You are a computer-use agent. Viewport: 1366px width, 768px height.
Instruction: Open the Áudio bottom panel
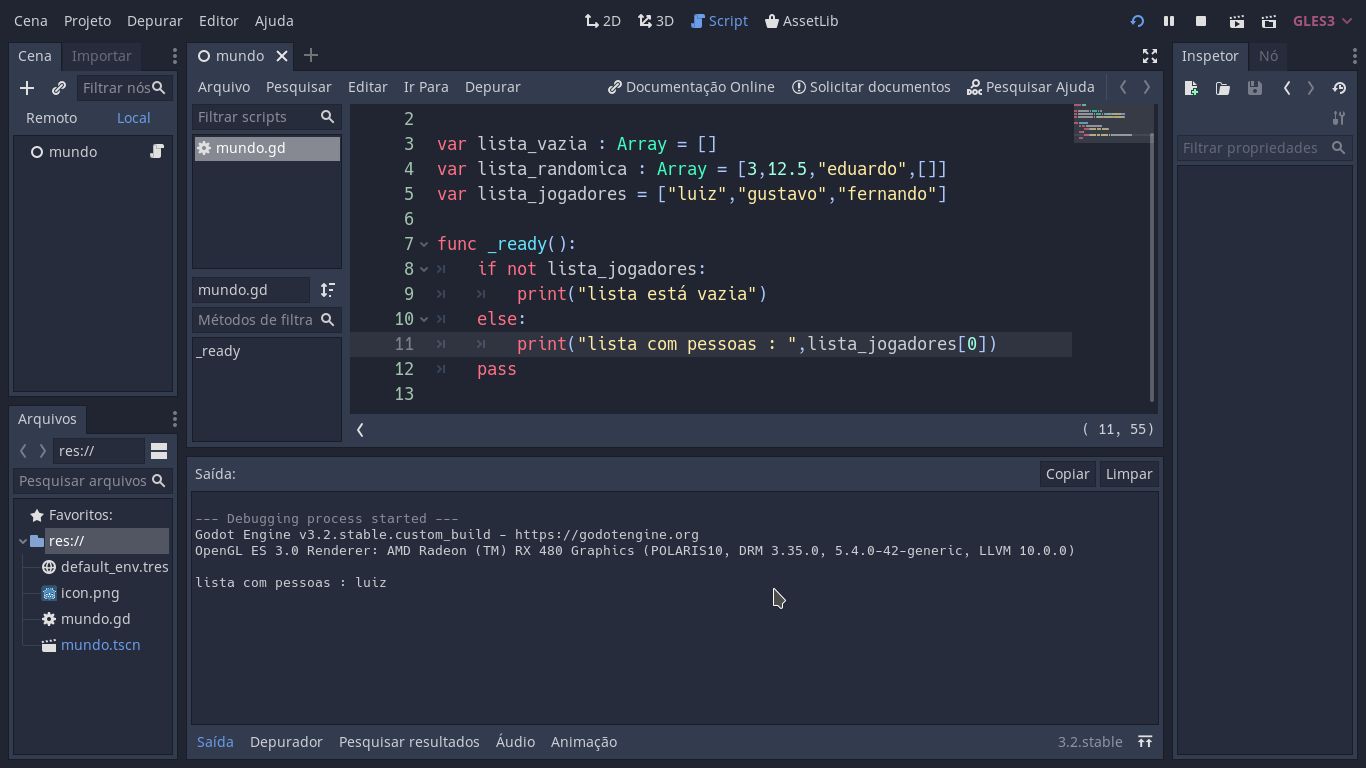(515, 742)
